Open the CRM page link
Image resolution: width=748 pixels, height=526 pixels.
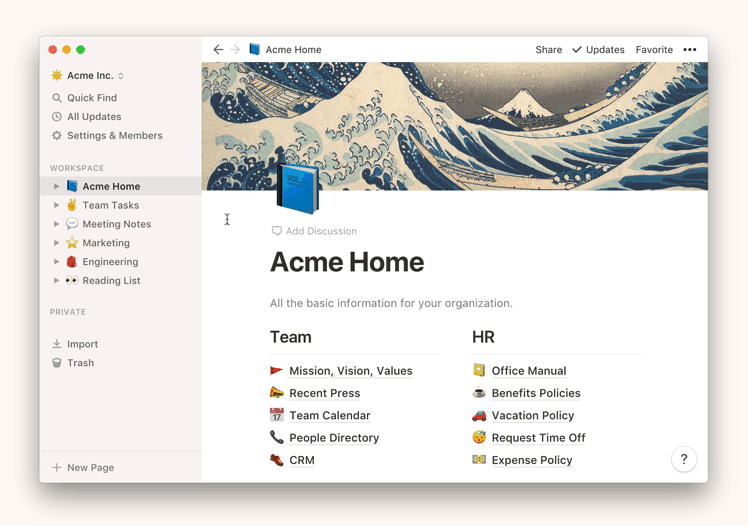pyautogui.click(x=301, y=460)
